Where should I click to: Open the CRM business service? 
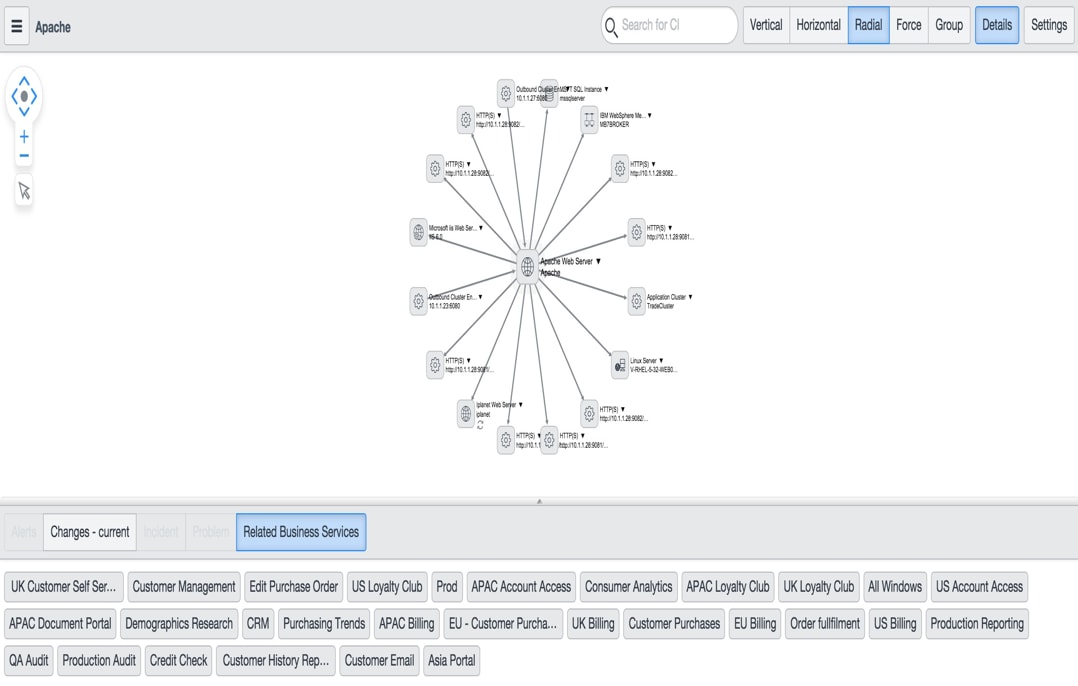[258, 624]
